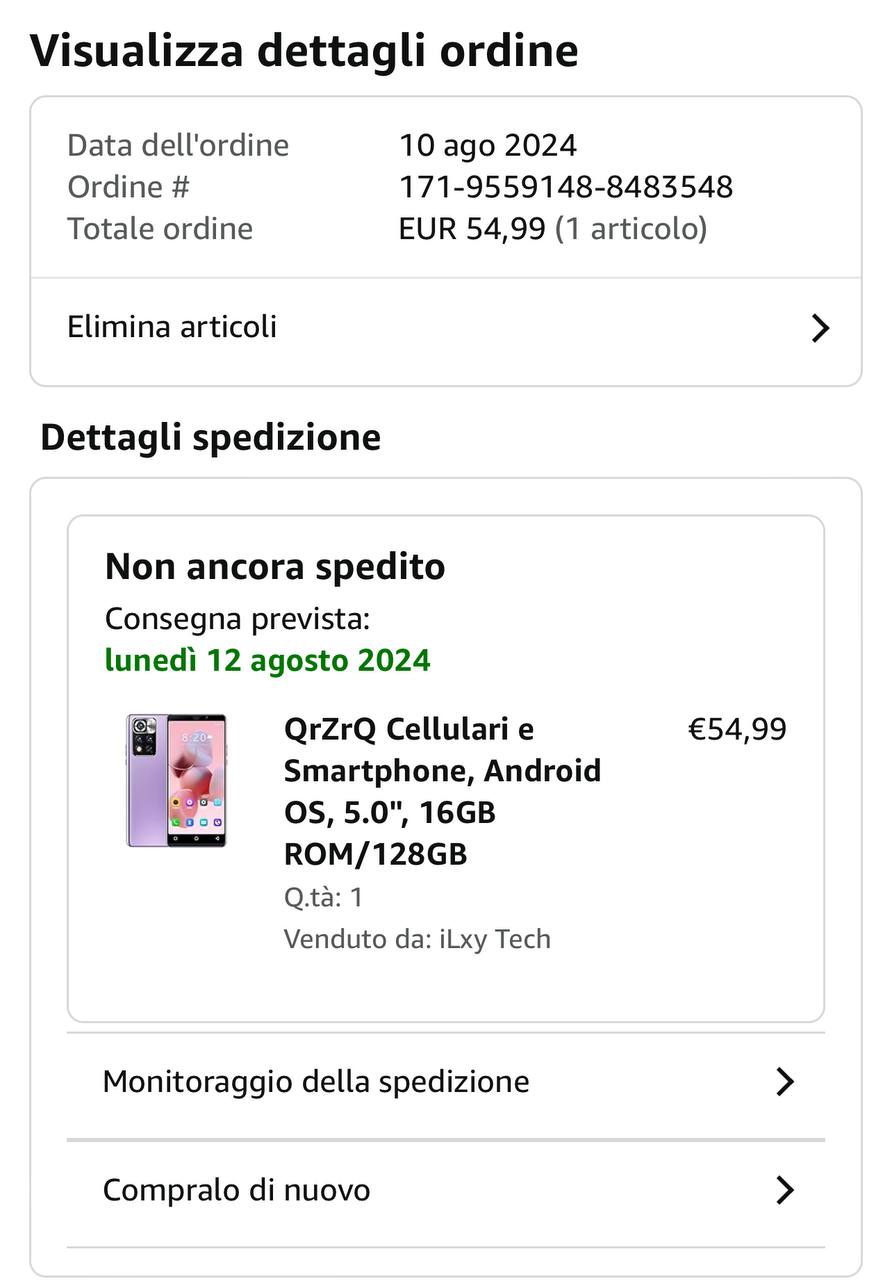Click the €54,99 item price

(x=737, y=729)
